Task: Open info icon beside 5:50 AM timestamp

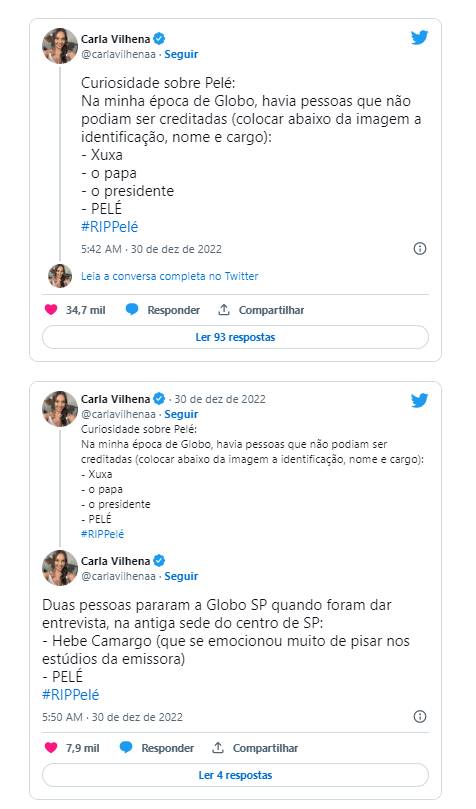Action: 420,716
